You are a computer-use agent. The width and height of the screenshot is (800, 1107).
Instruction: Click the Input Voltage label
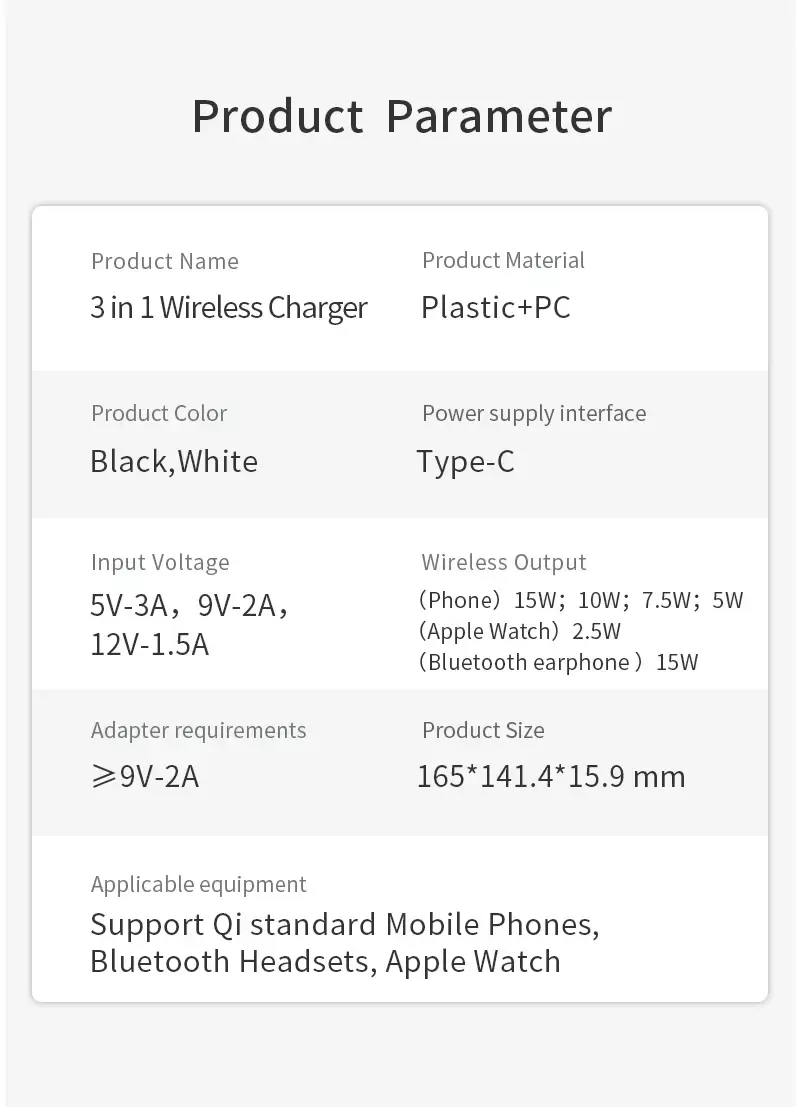(160, 563)
